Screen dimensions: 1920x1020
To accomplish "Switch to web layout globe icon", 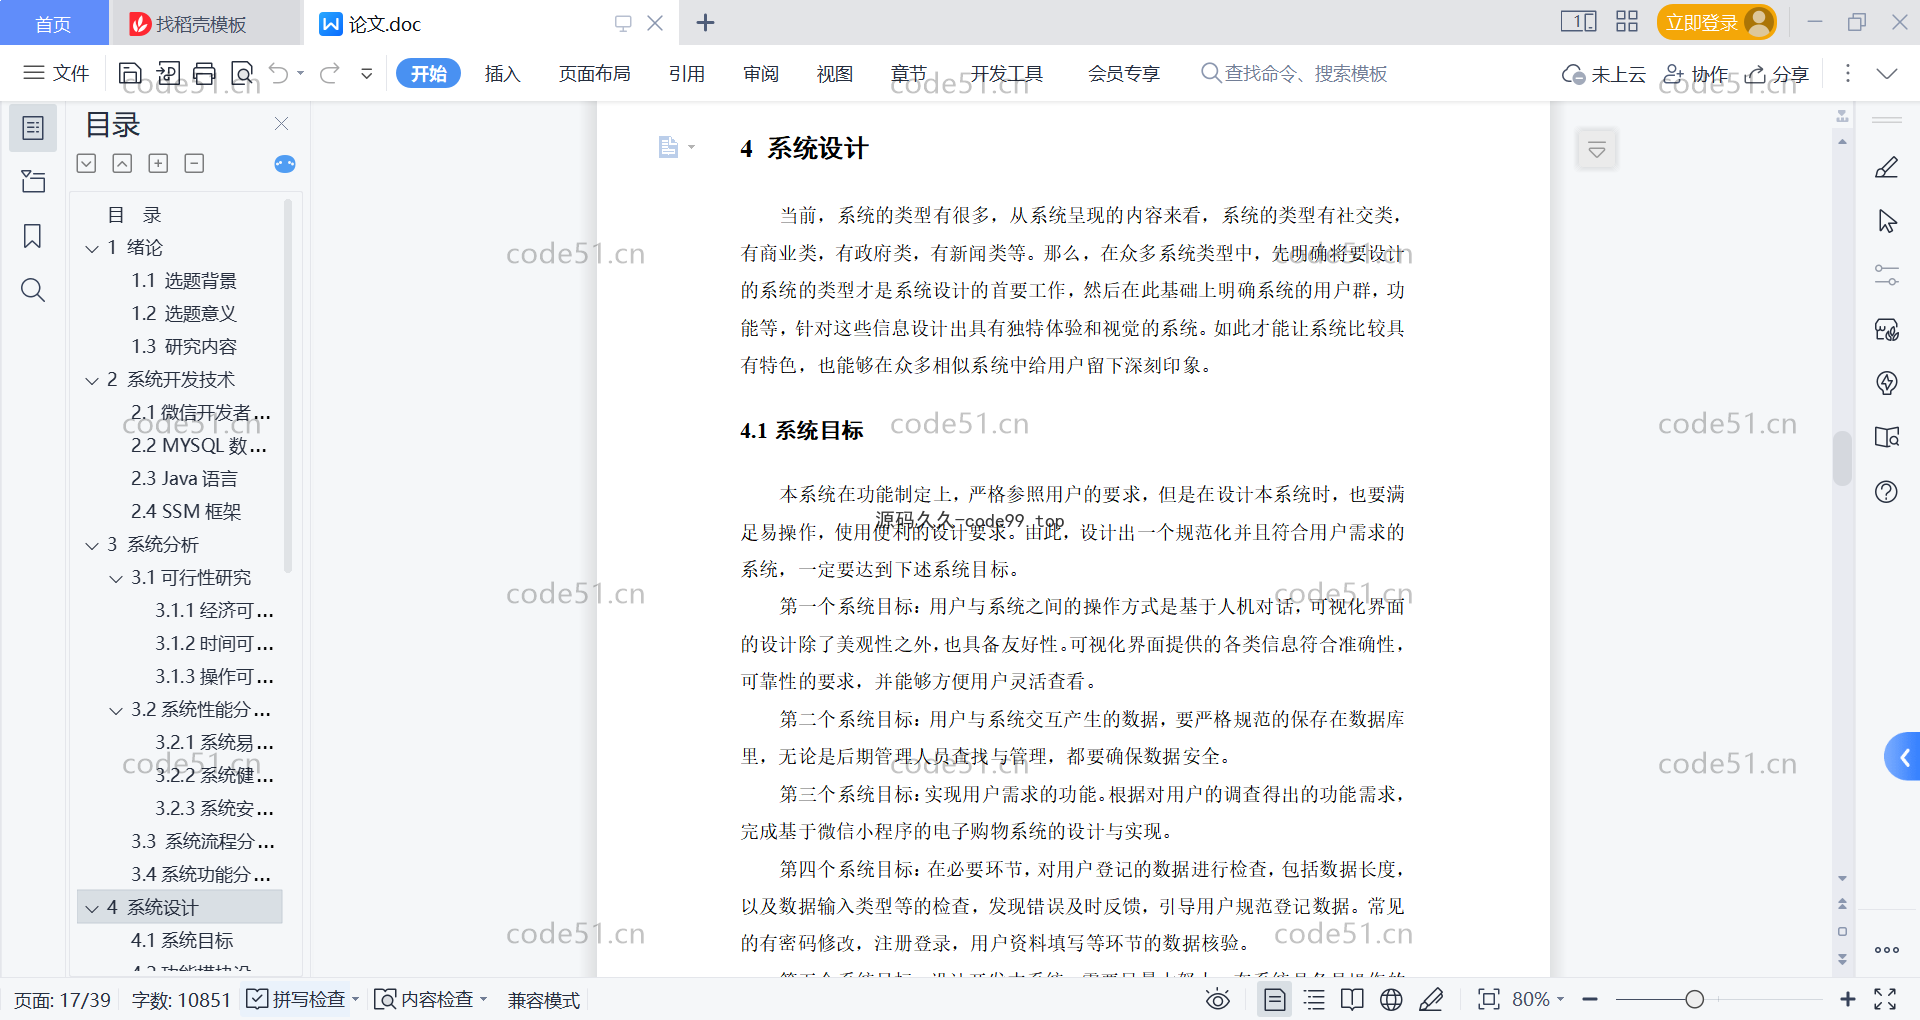I will pyautogui.click(x=1391, y=999).
